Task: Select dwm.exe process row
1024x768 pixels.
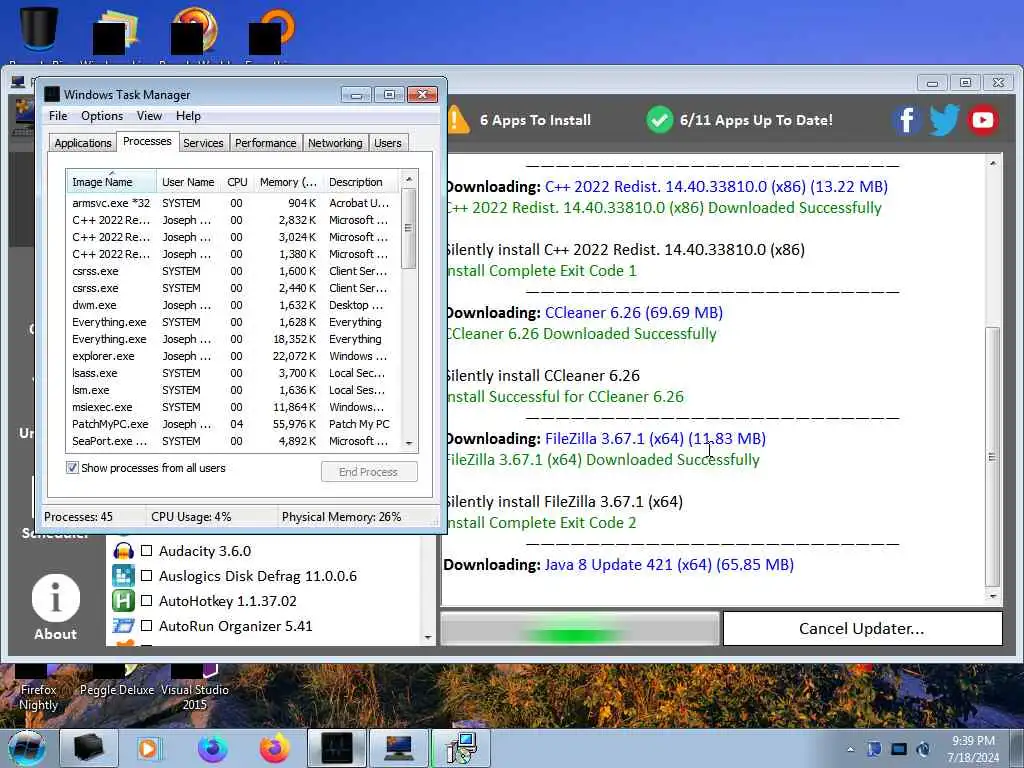Action: pyautogui.click(x=233, y=305)
